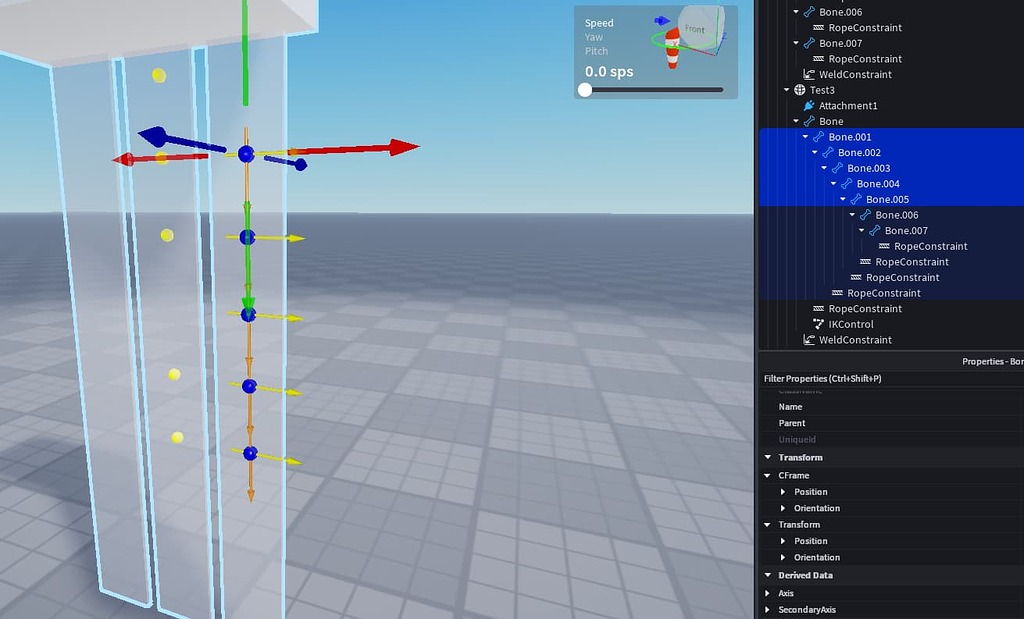1024x619 pixels.
Task: Move the Speed slider knob
Action: click(585, 90)
